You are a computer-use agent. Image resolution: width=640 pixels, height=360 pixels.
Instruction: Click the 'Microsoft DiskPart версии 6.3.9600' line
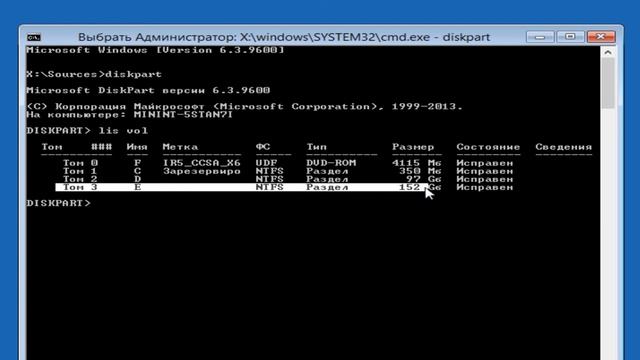point(148,90)
